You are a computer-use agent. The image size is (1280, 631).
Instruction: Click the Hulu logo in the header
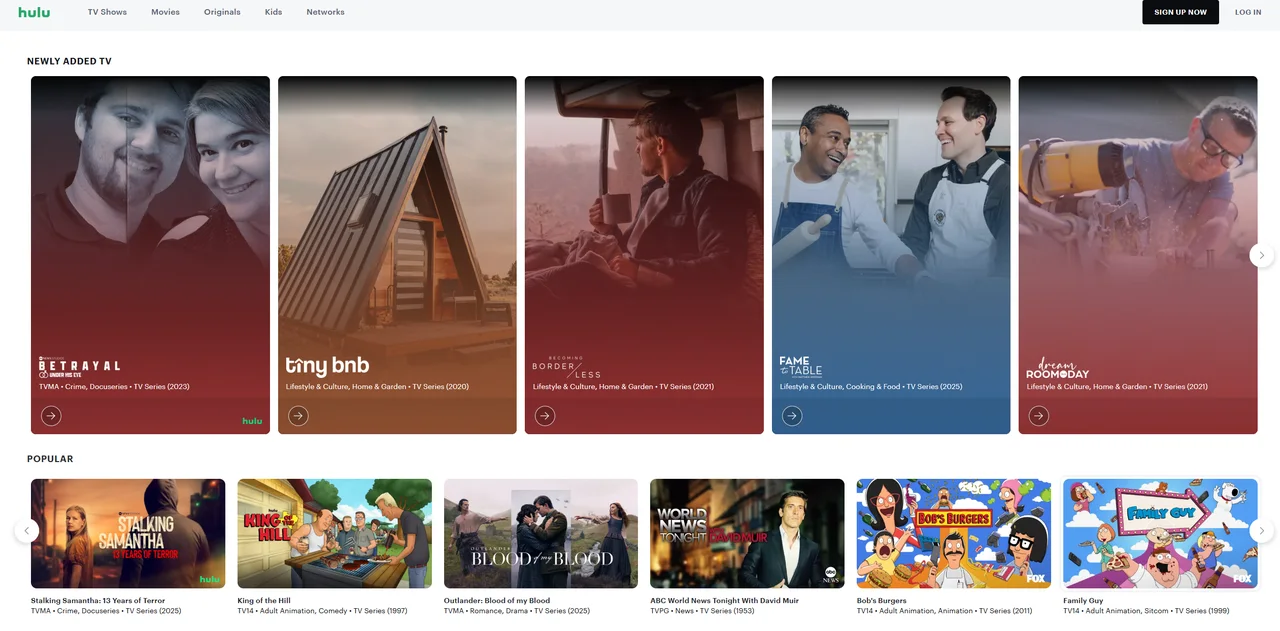(x=34, y=12)
